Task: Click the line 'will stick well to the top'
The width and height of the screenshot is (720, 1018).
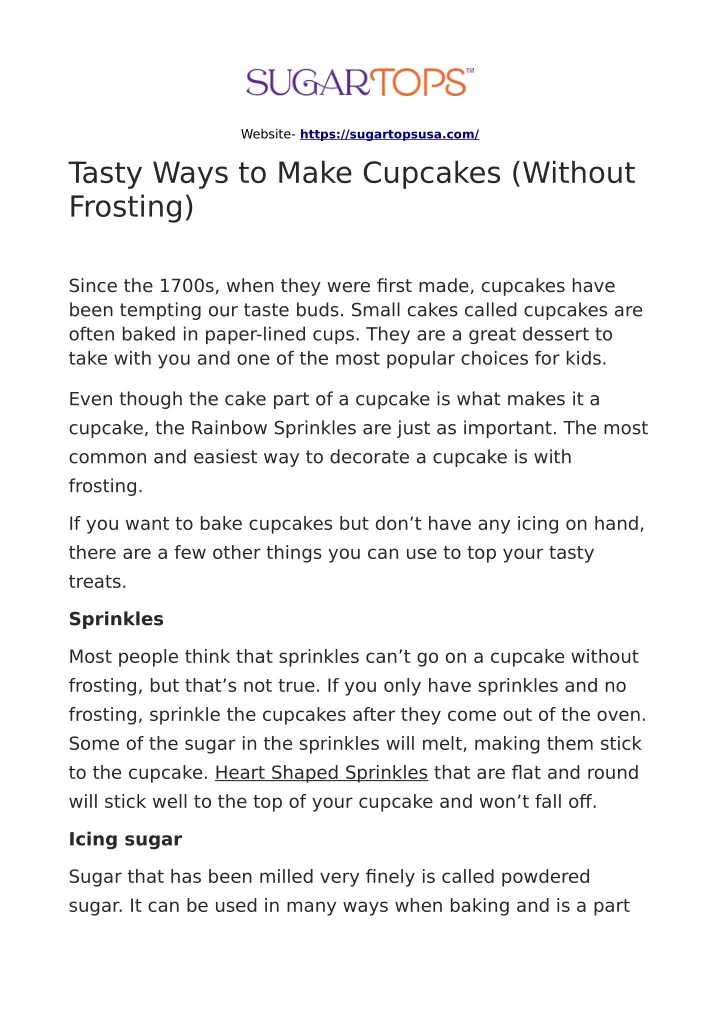Action: coord(332,802)
